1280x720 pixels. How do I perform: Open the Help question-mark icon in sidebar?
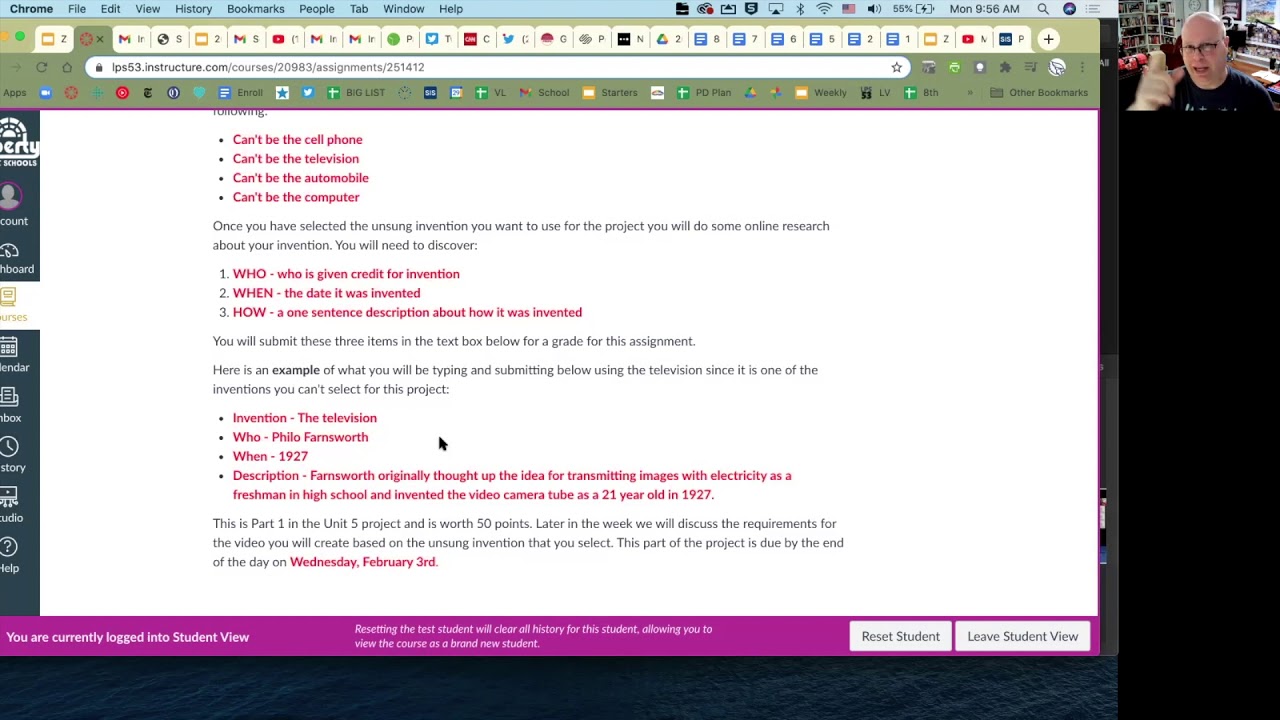(x=9, y=547)
